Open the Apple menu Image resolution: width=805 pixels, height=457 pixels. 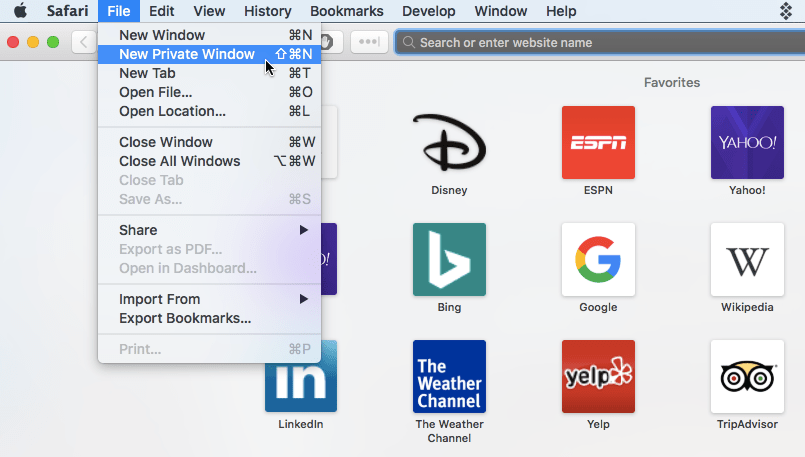click(20, 11)
